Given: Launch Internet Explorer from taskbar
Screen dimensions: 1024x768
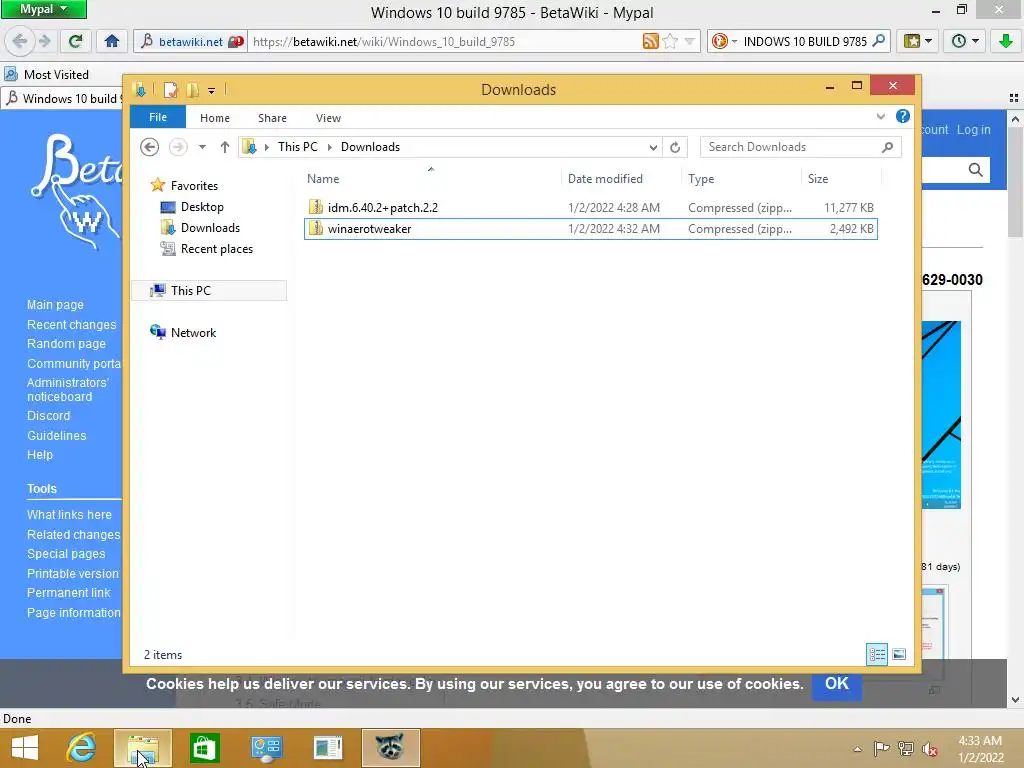Looking at the screenshot, I should 82,748.
